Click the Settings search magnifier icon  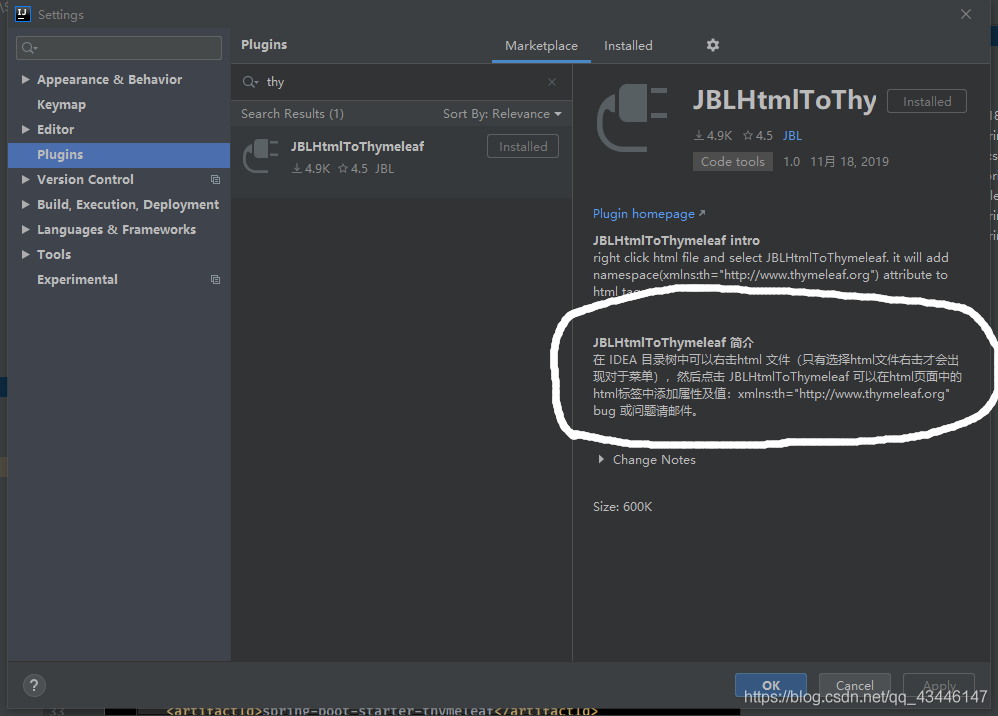coord(29,48)
